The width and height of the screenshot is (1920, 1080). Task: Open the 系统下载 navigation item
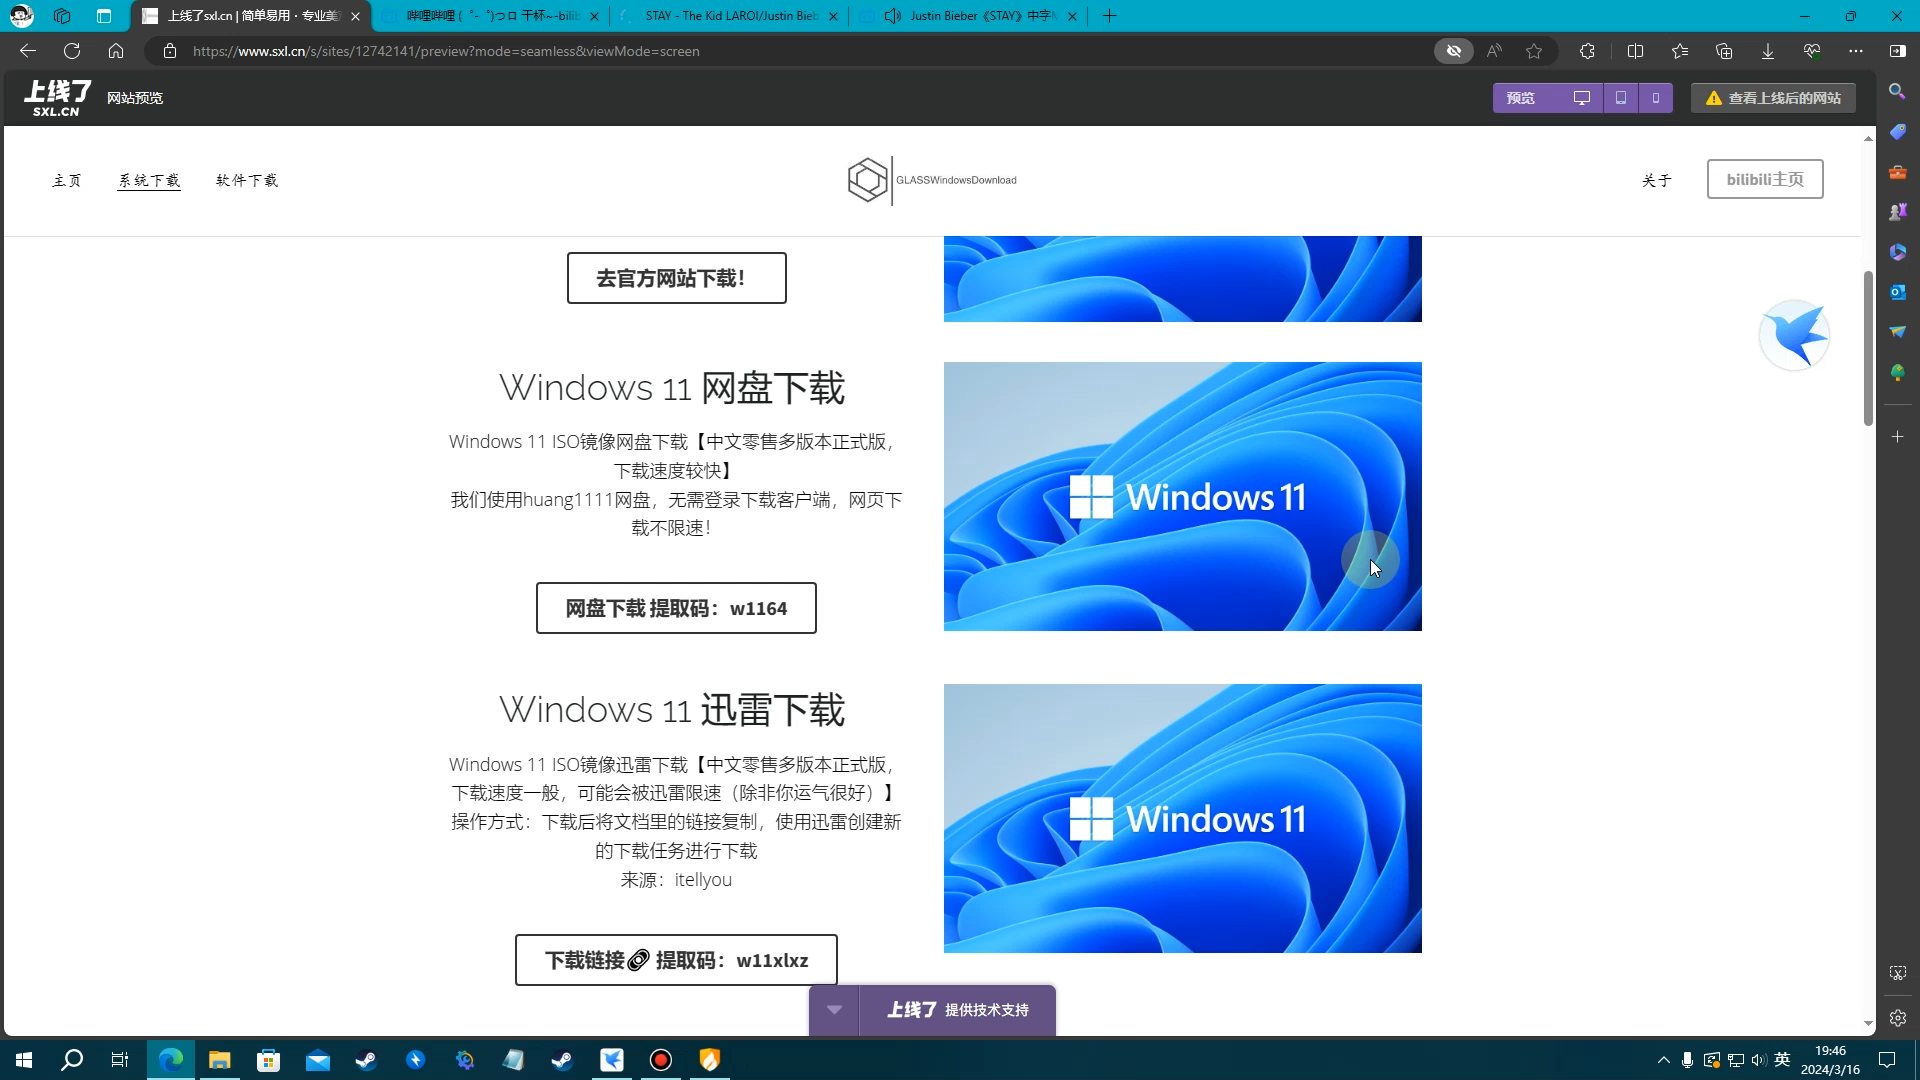pos(149,180)
